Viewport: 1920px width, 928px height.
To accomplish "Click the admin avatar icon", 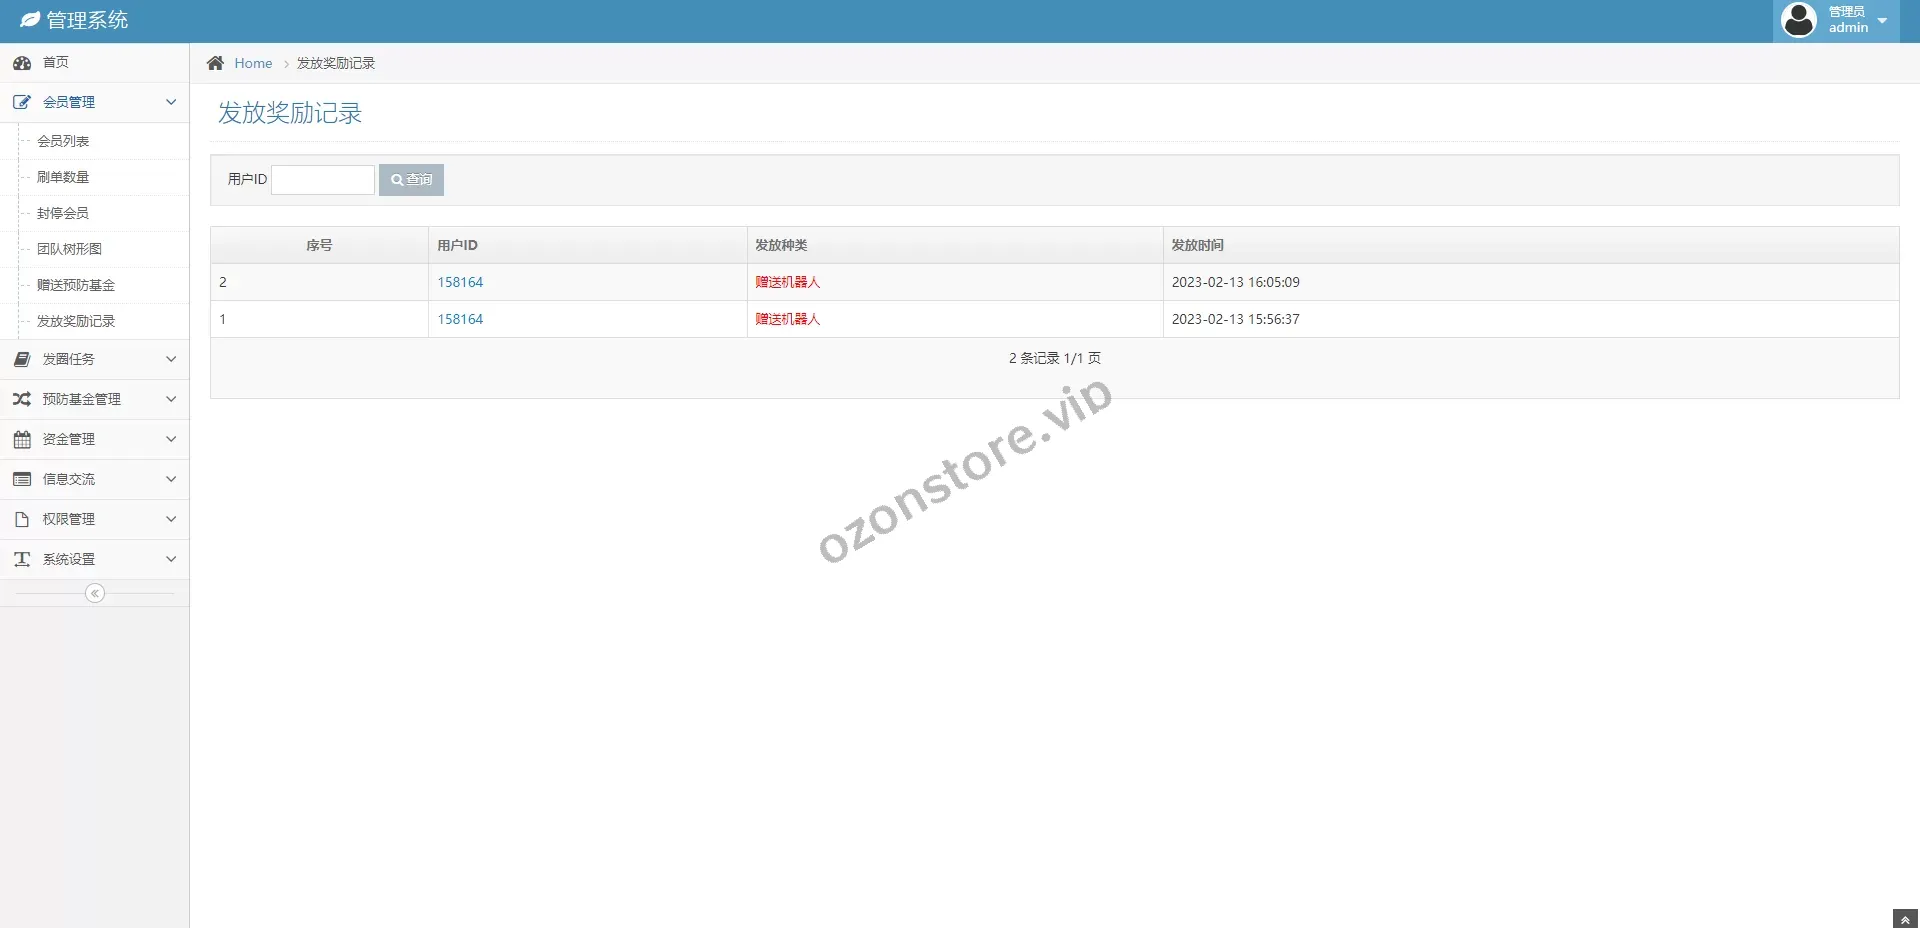I will pyautogui.click(x=1799, y=20).
